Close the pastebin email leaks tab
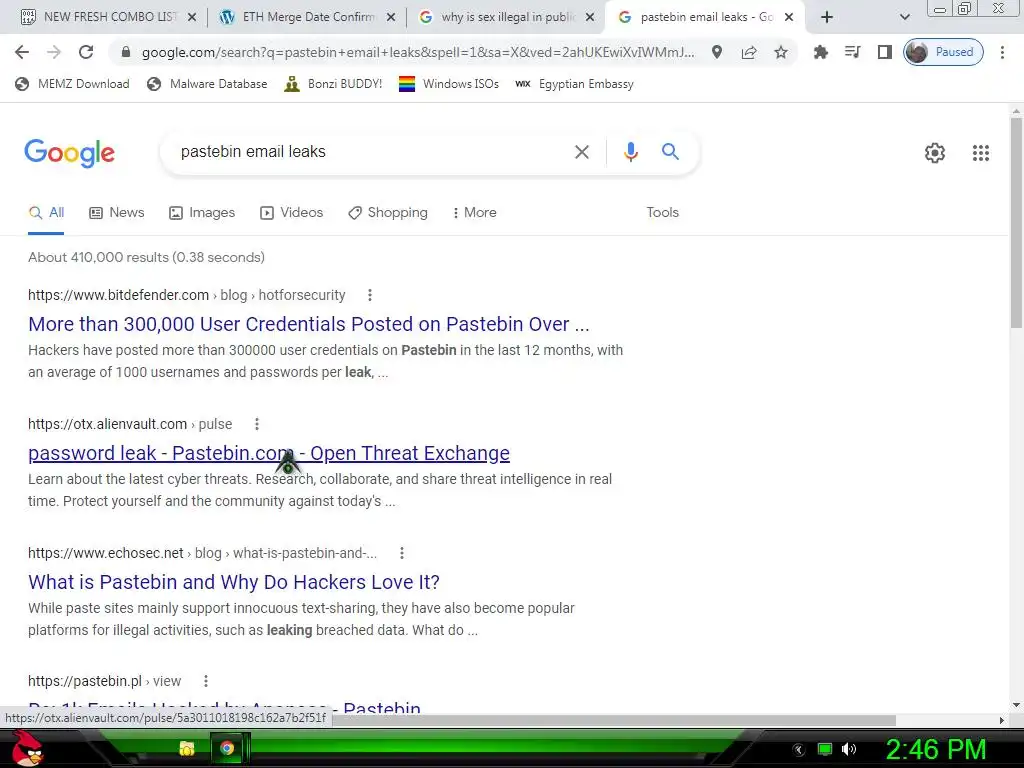1024x768 pixels. pos(789,17)
